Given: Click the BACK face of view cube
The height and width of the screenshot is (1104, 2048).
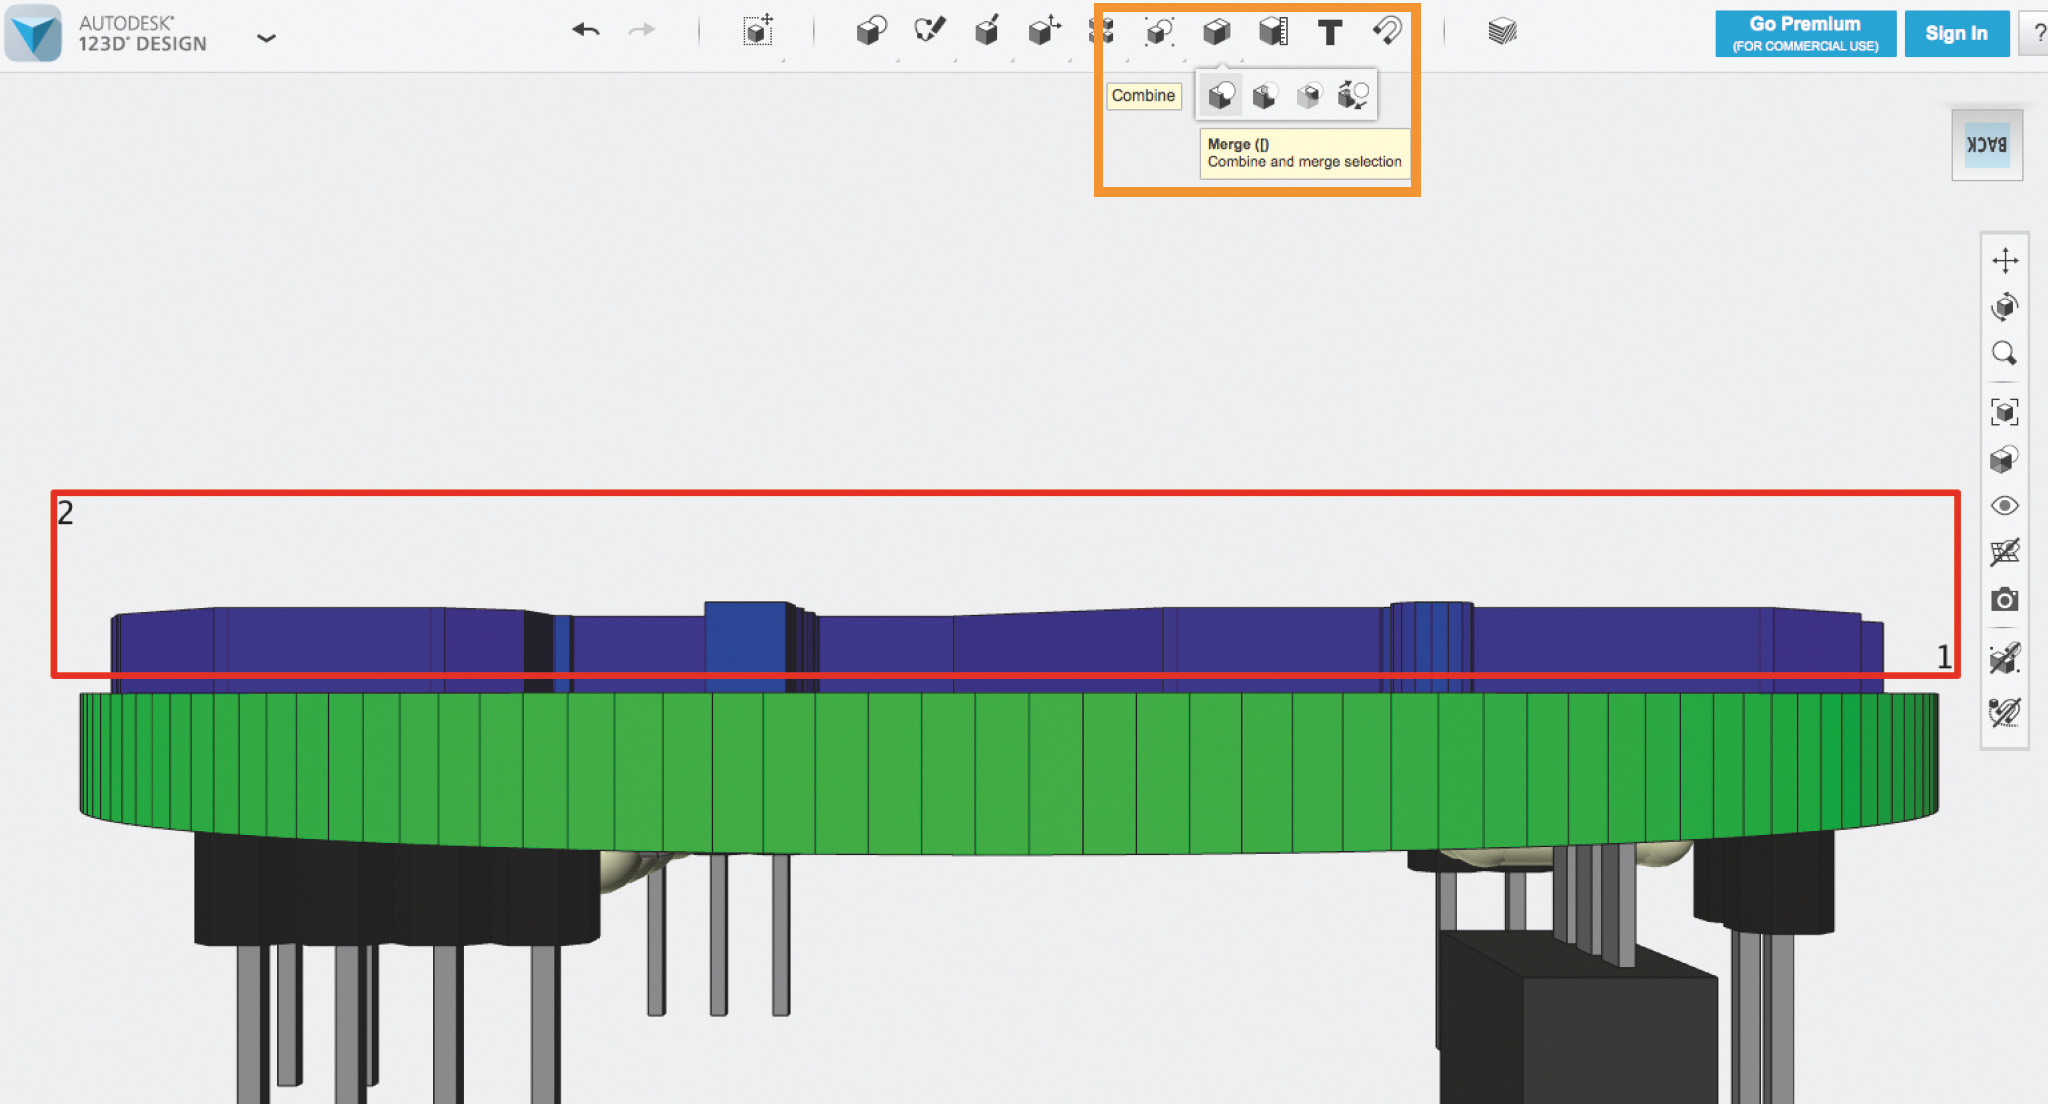Looking at the screenshot, I should tap(1986, 145).
